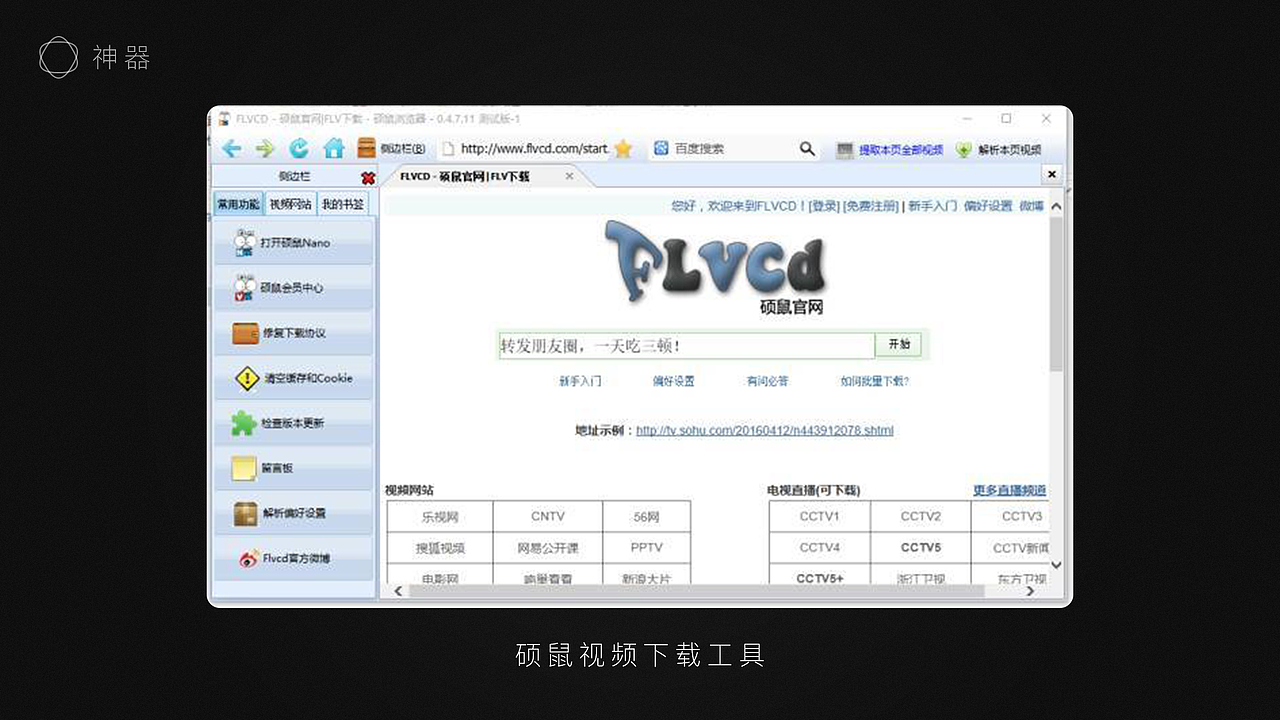Open the 我的书签 sidebar tab
The height and width of the screenshot is (720, 1280).
[343, 204]
